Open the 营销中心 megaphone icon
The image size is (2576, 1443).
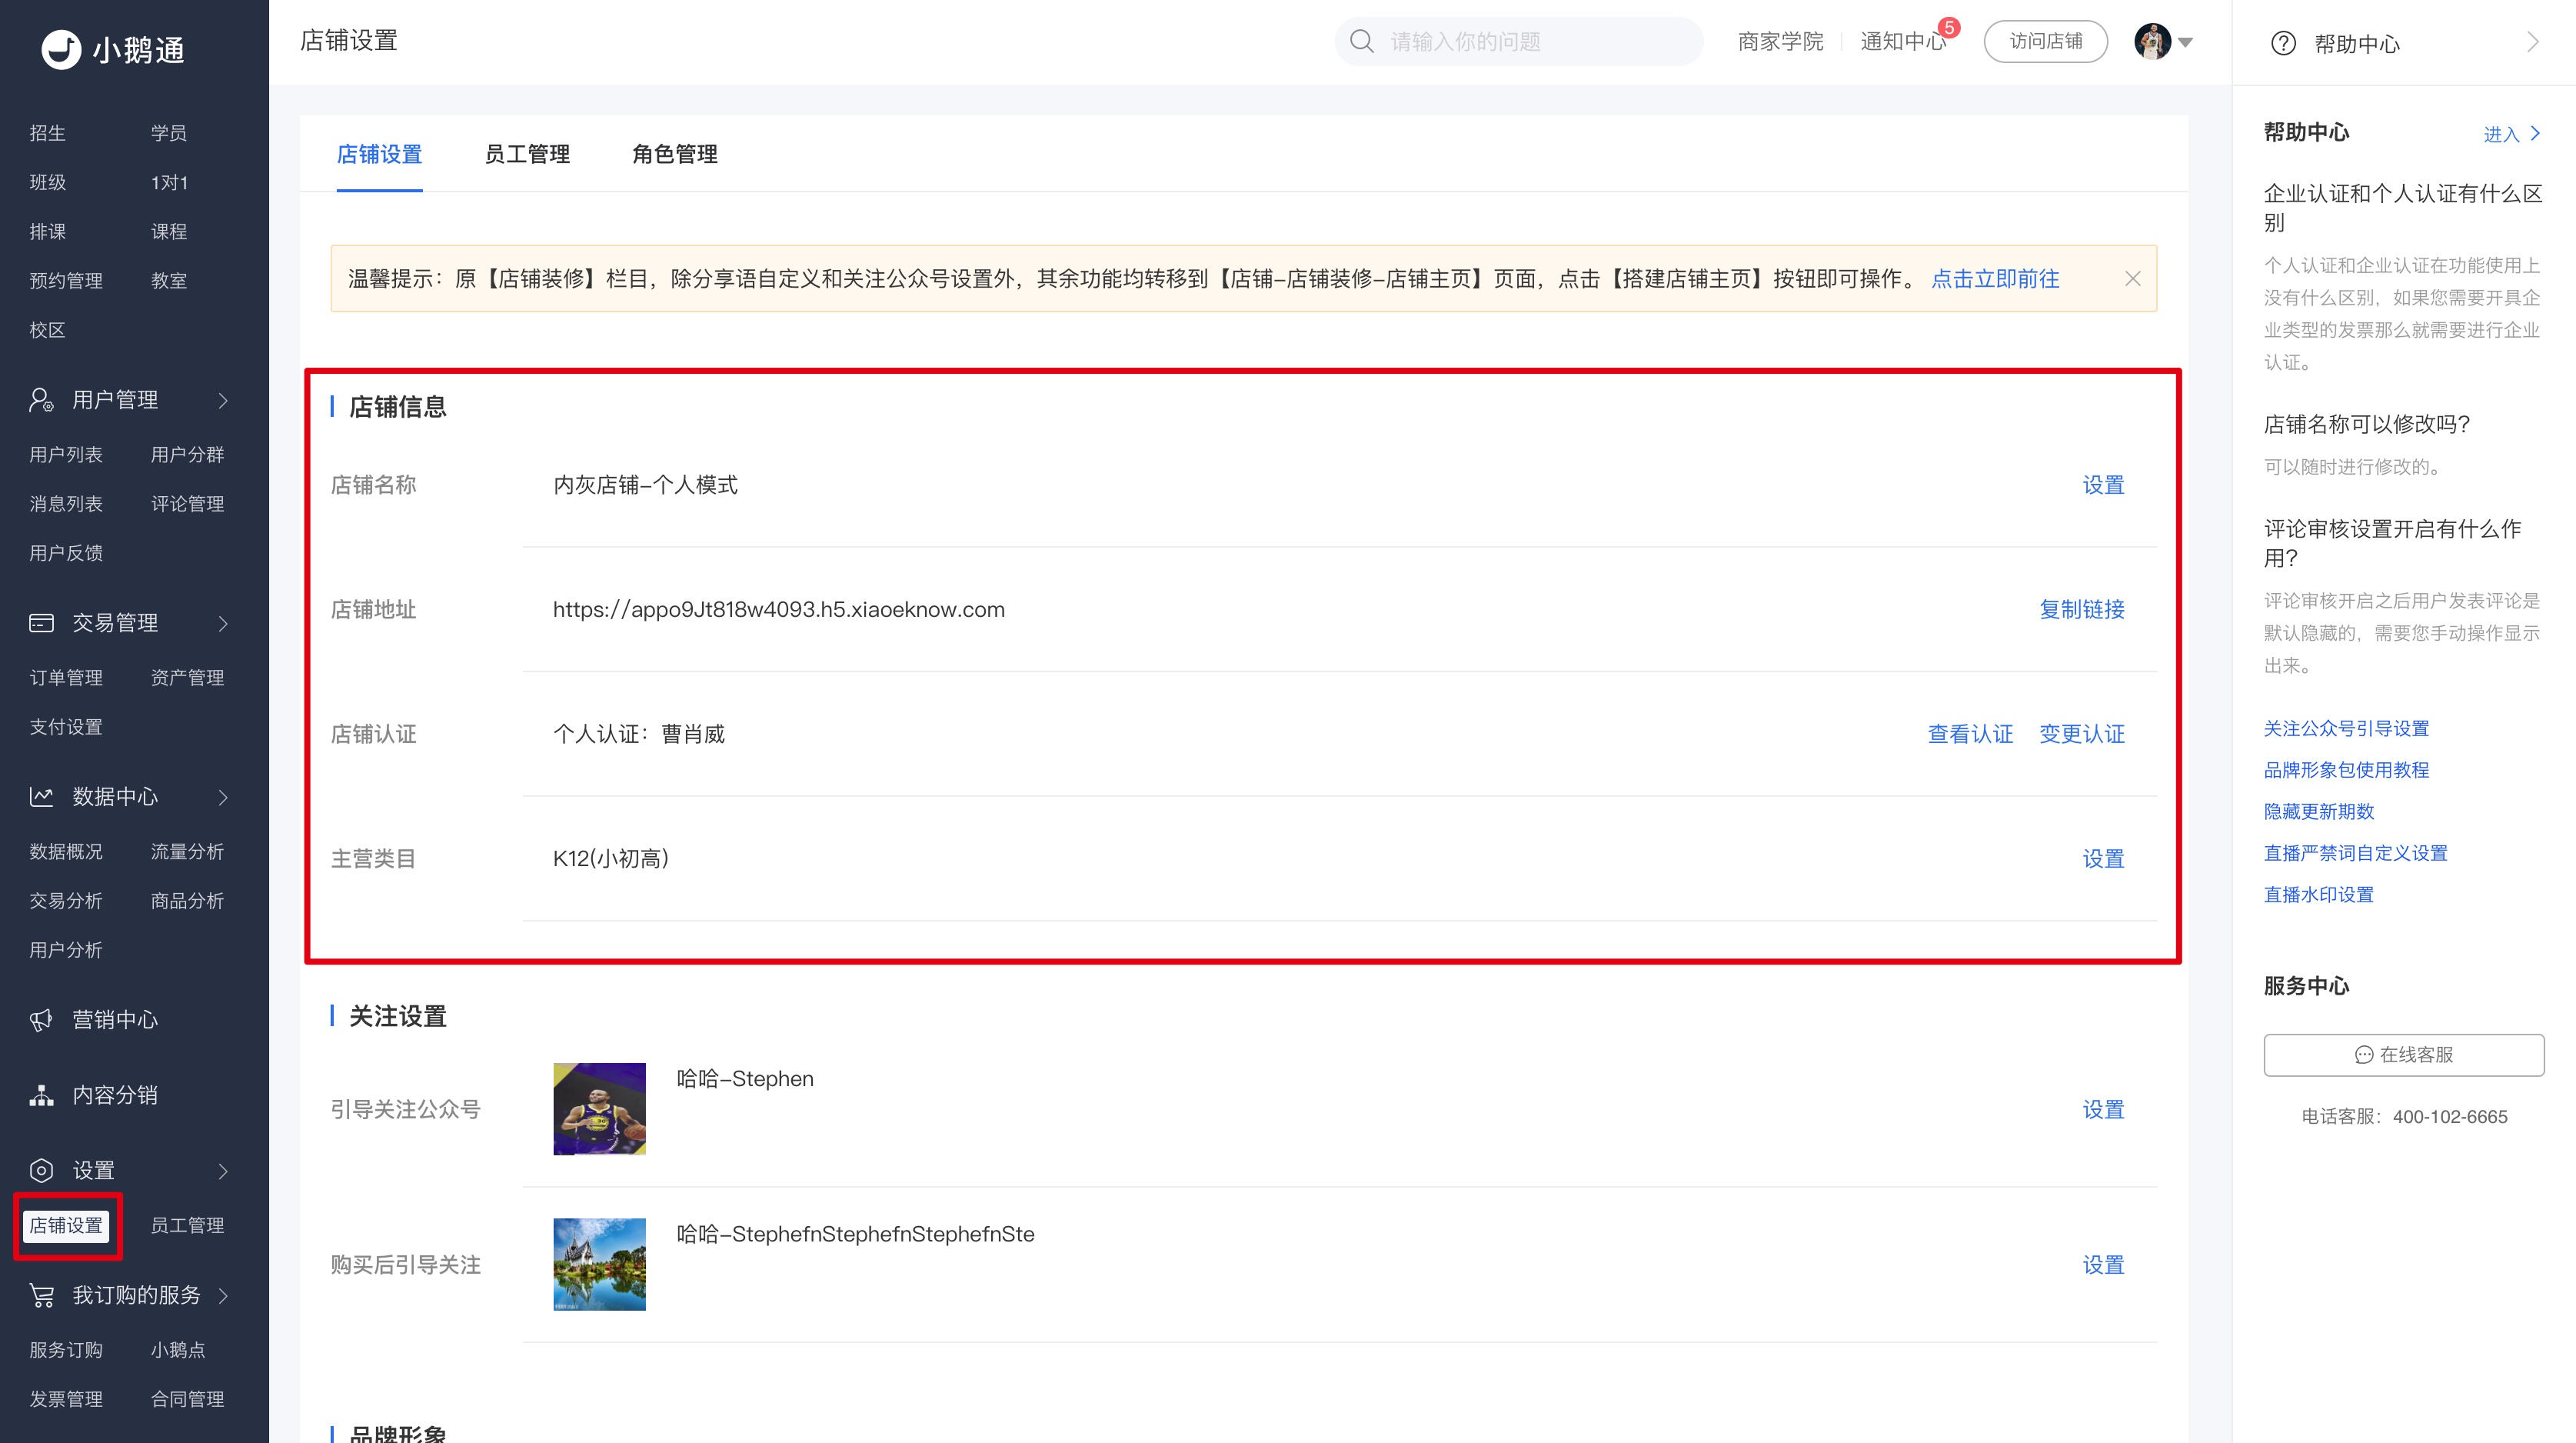(x=41, y=1020)
